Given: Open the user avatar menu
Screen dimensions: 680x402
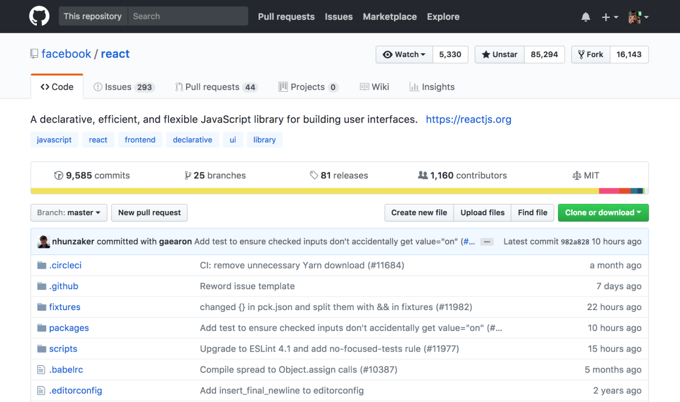Looking at the screenshot, I should click(638, 17).
